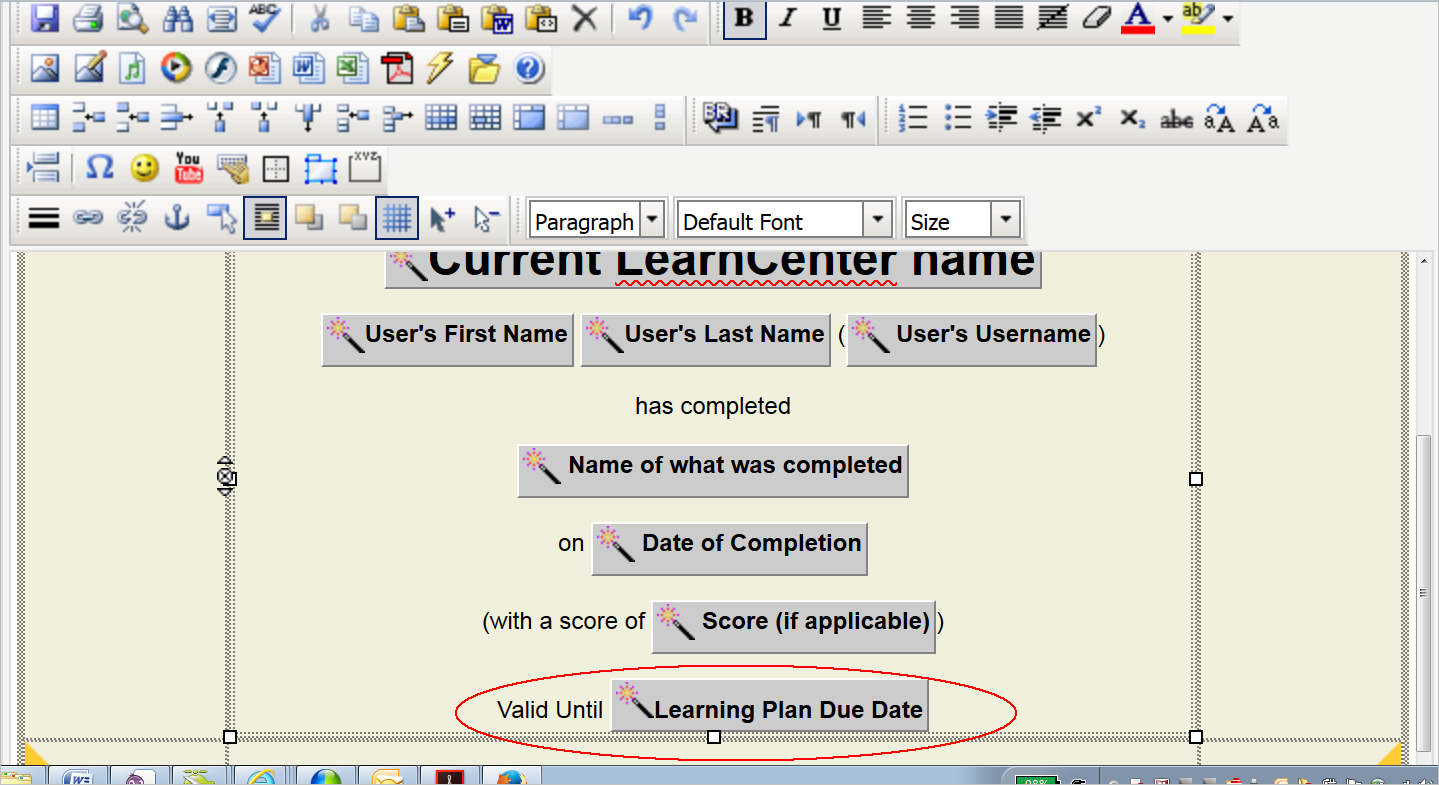Click the YouTube icon
The width and height of the screenshot is (1439, 785).
pos(188,168)
